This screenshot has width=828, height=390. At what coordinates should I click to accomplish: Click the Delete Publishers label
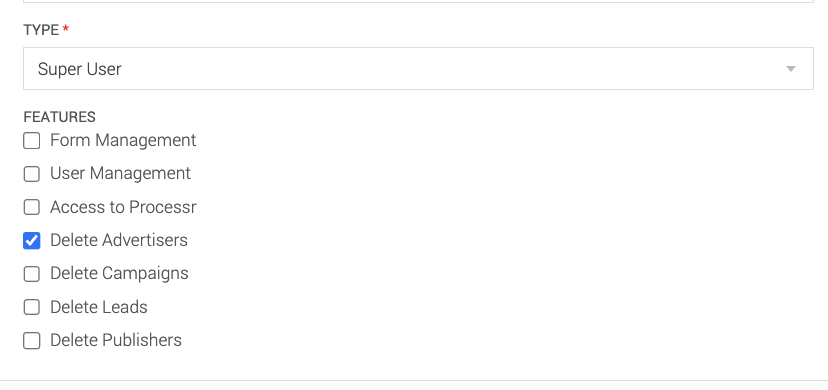click(116, 340)
